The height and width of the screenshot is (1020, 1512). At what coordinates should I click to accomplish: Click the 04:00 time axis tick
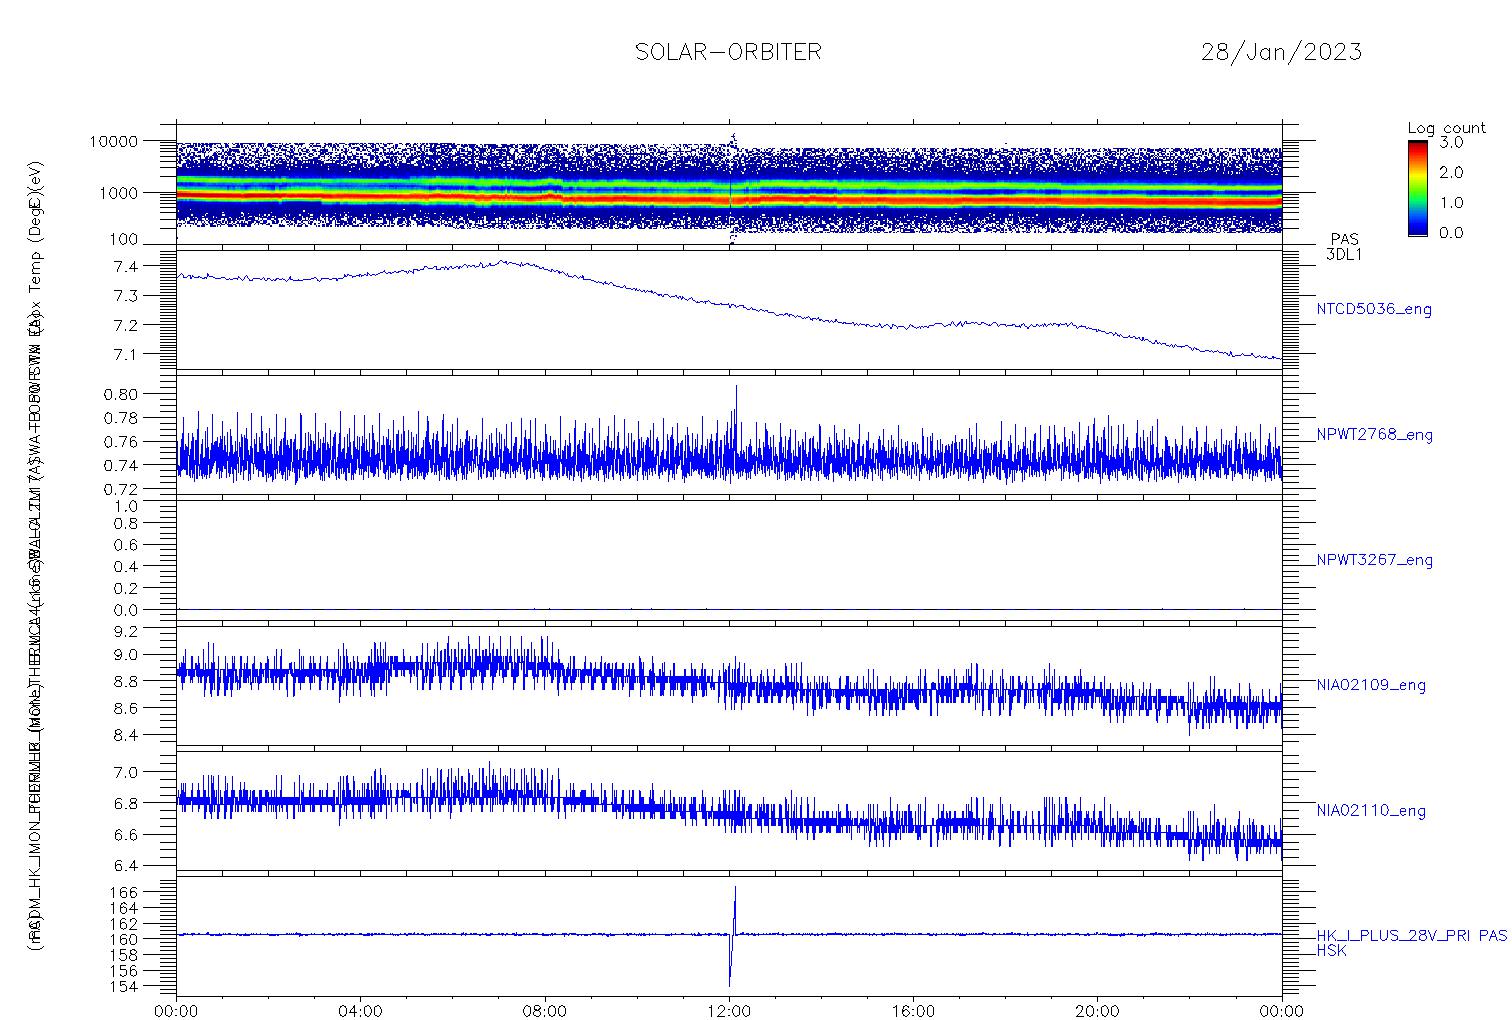pos(361,1011)
